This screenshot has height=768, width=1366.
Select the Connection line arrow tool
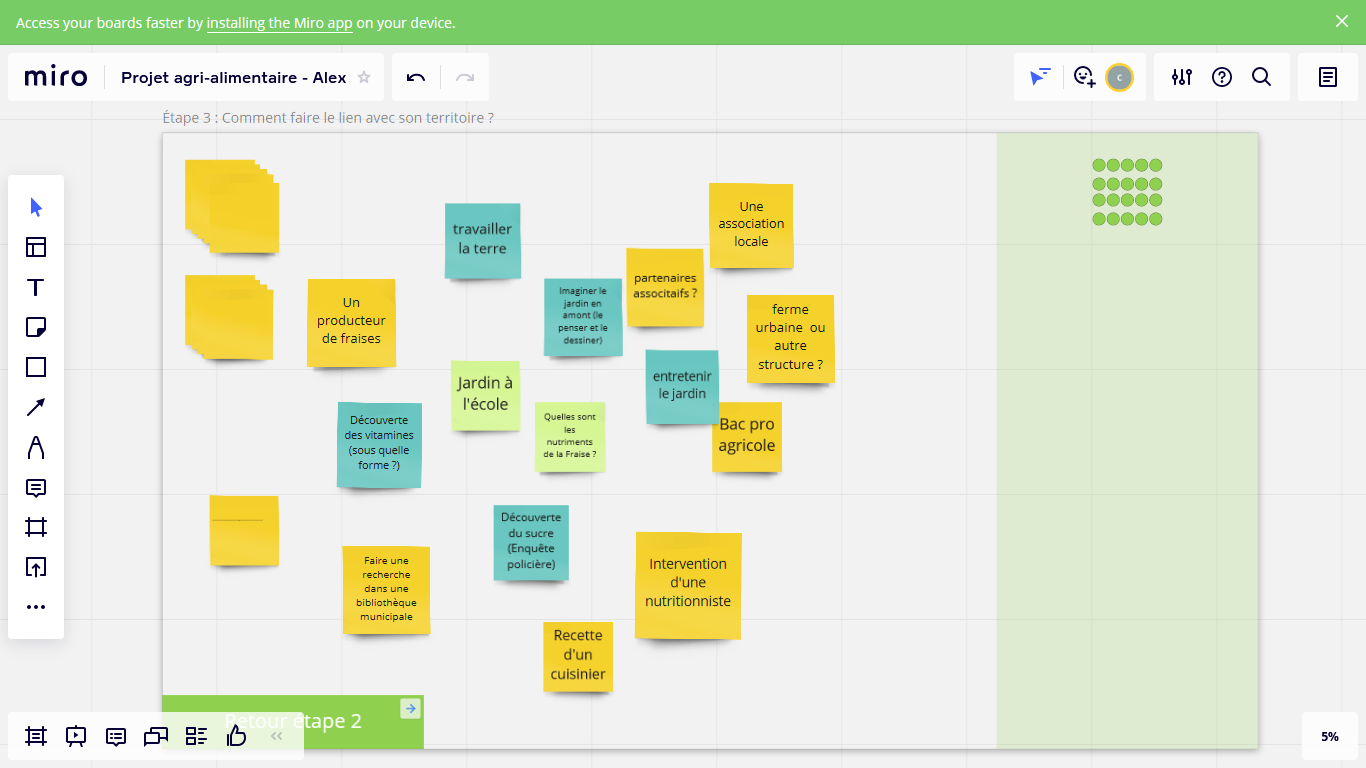36,407
